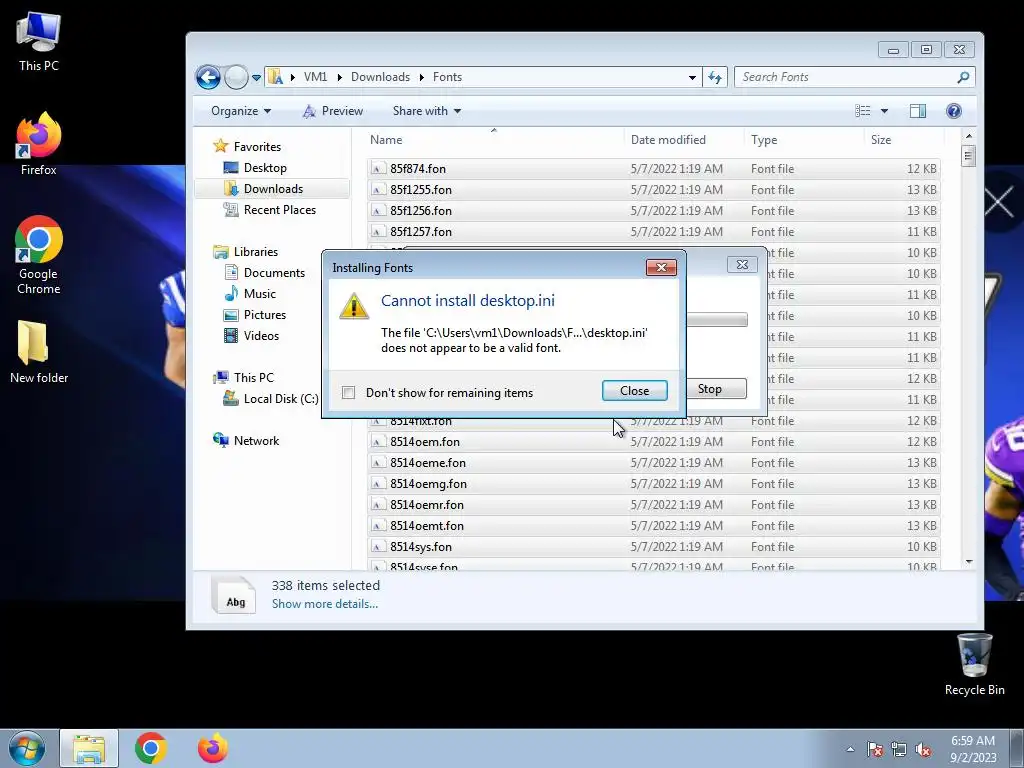Image resolution: width=1024 pixels, height=768 pixels.
Task: Click File Explorer taskbar icon
Action: point(89,748)
